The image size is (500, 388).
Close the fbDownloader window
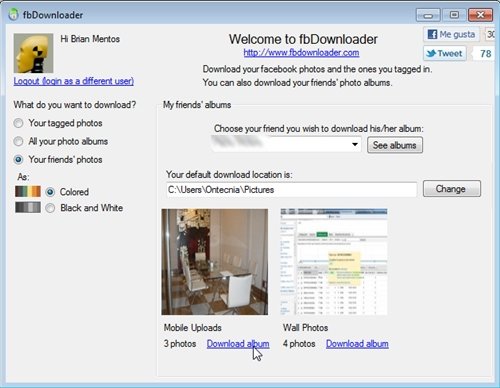(480, 15)
